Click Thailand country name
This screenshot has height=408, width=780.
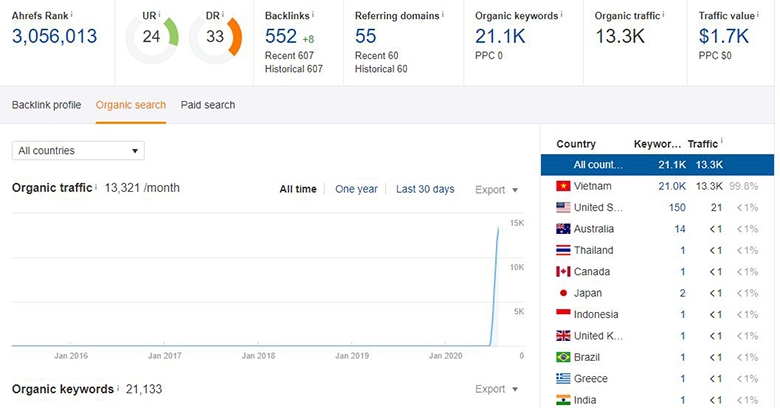click(593, 250)
